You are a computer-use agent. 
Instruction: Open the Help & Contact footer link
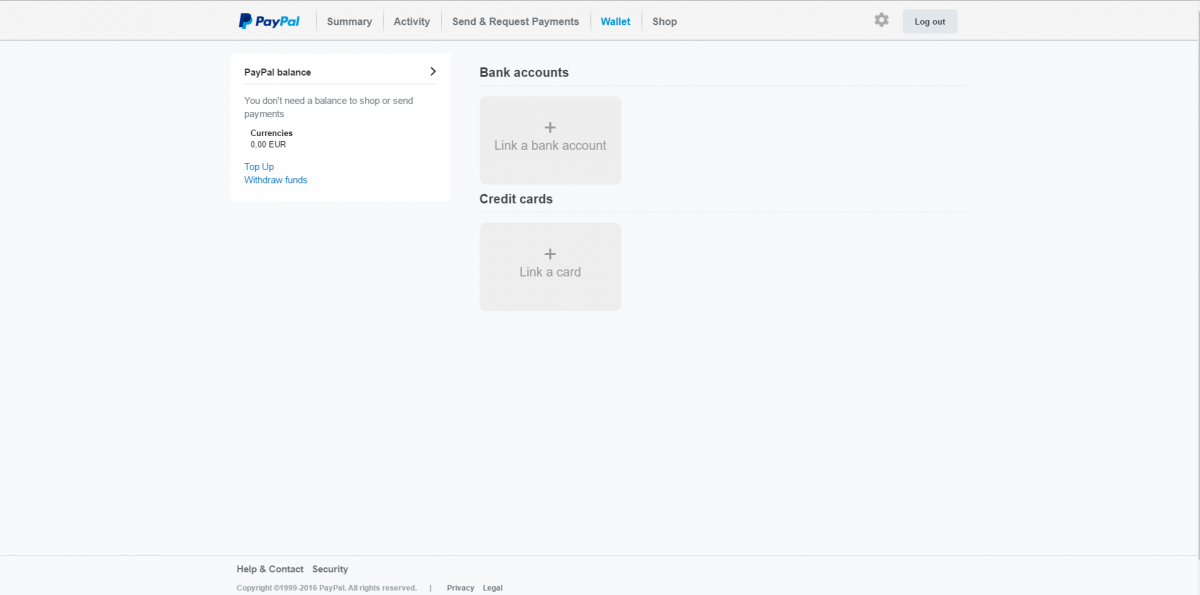(x=270, y=569)
